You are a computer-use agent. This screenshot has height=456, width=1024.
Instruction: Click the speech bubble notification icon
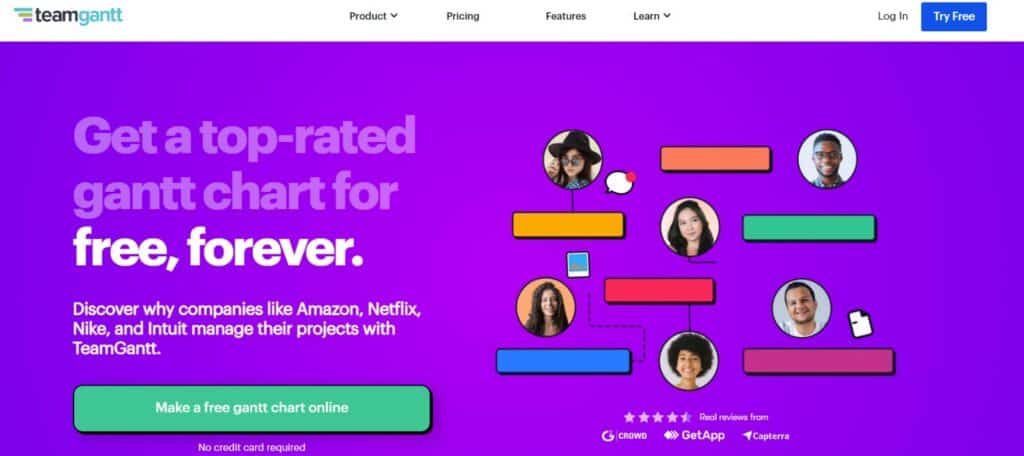point(620,182)
